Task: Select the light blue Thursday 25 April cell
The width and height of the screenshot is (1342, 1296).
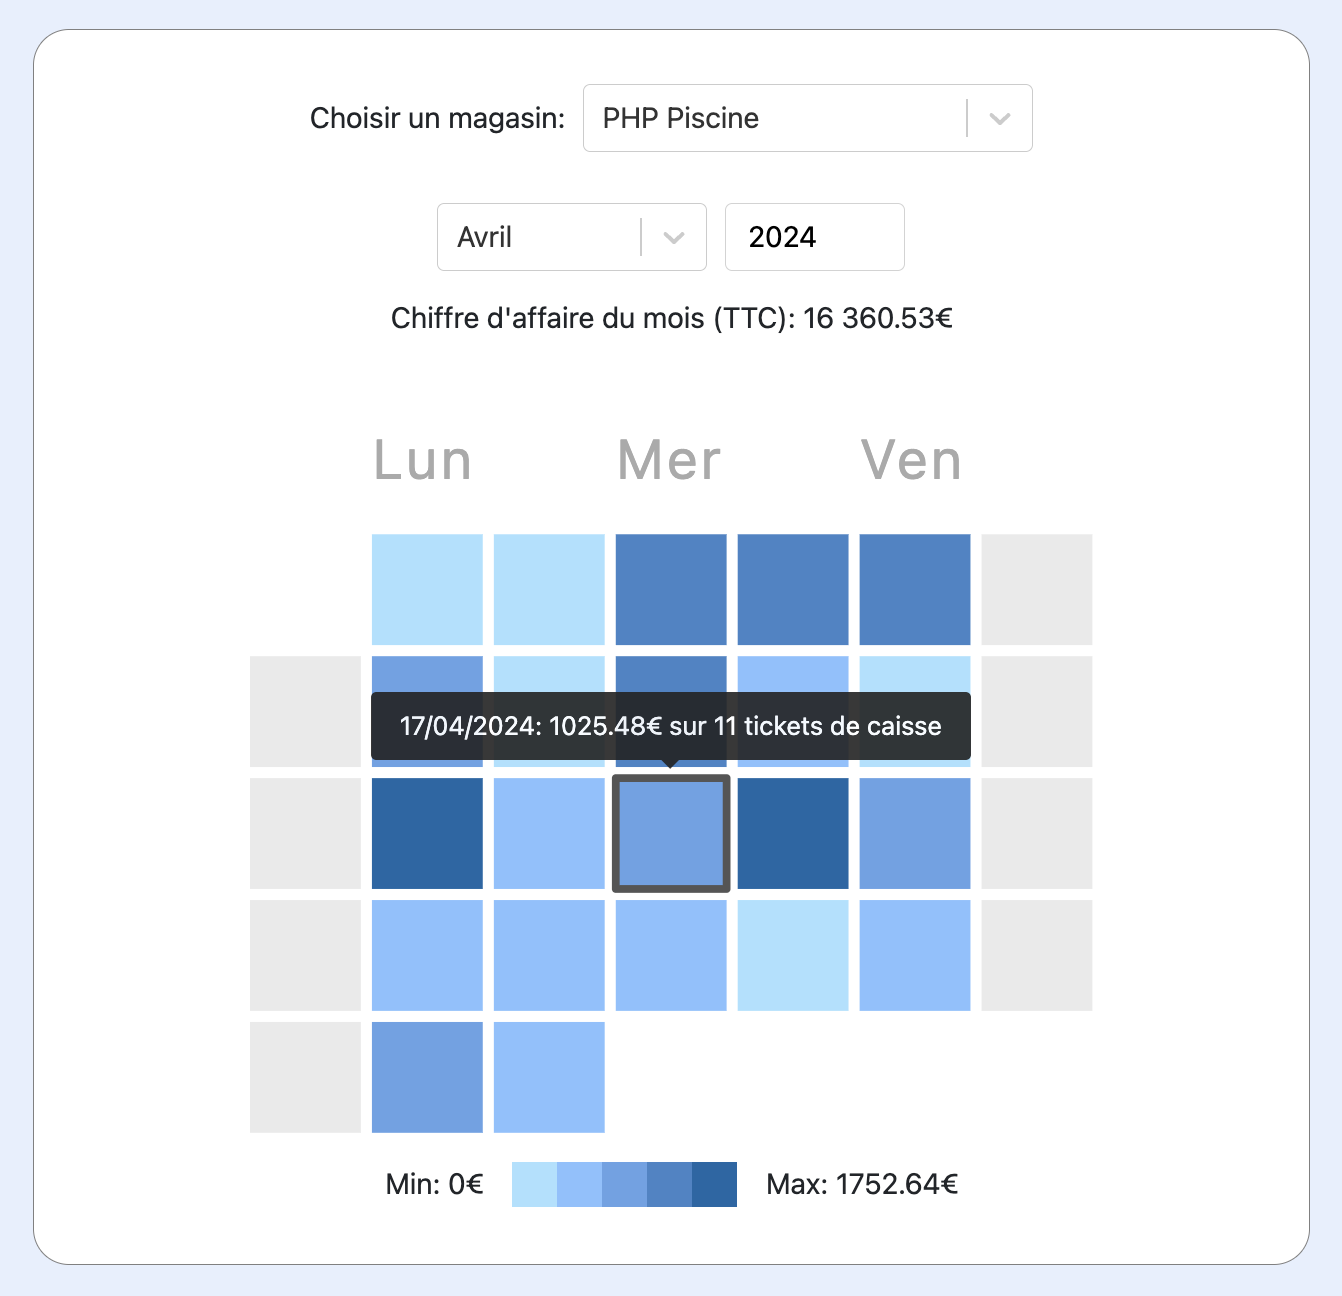Action: pyautogui.click(x=793, y=955)
